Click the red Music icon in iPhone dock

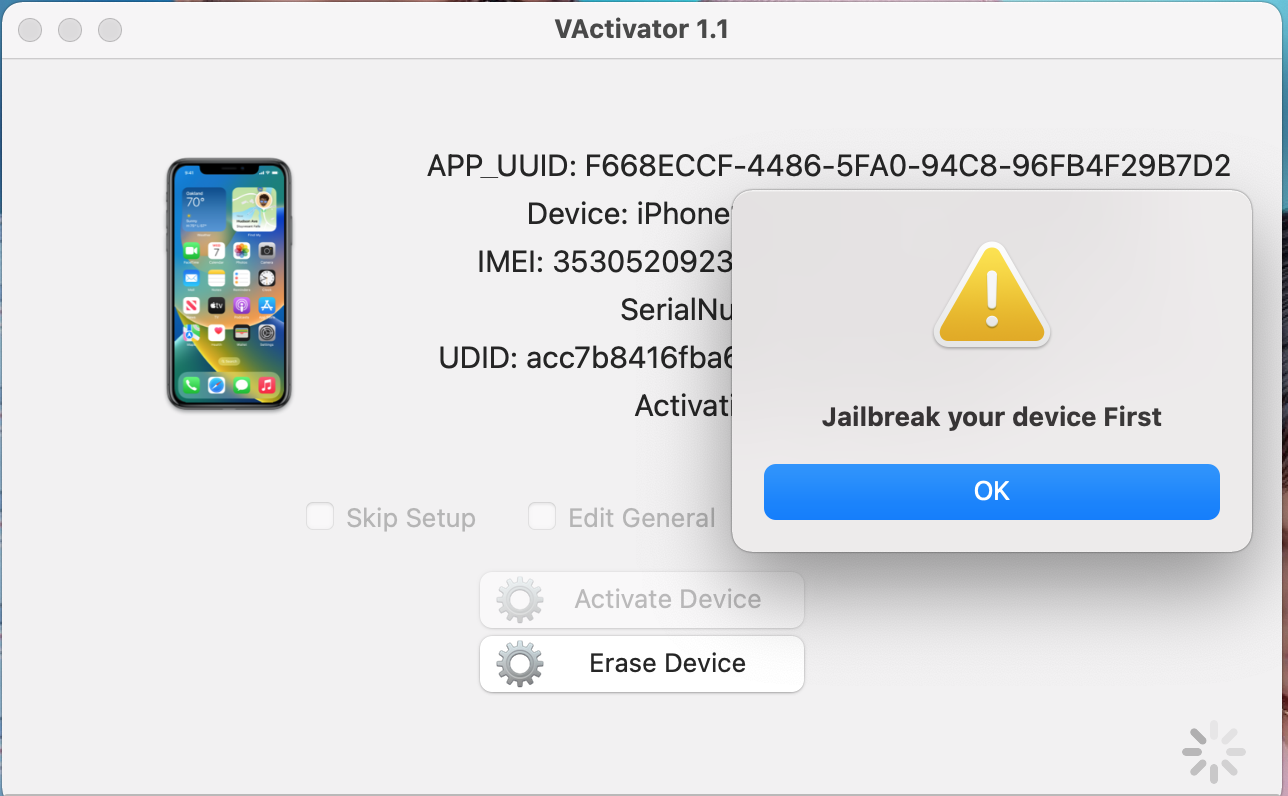(x=267, y=384)
